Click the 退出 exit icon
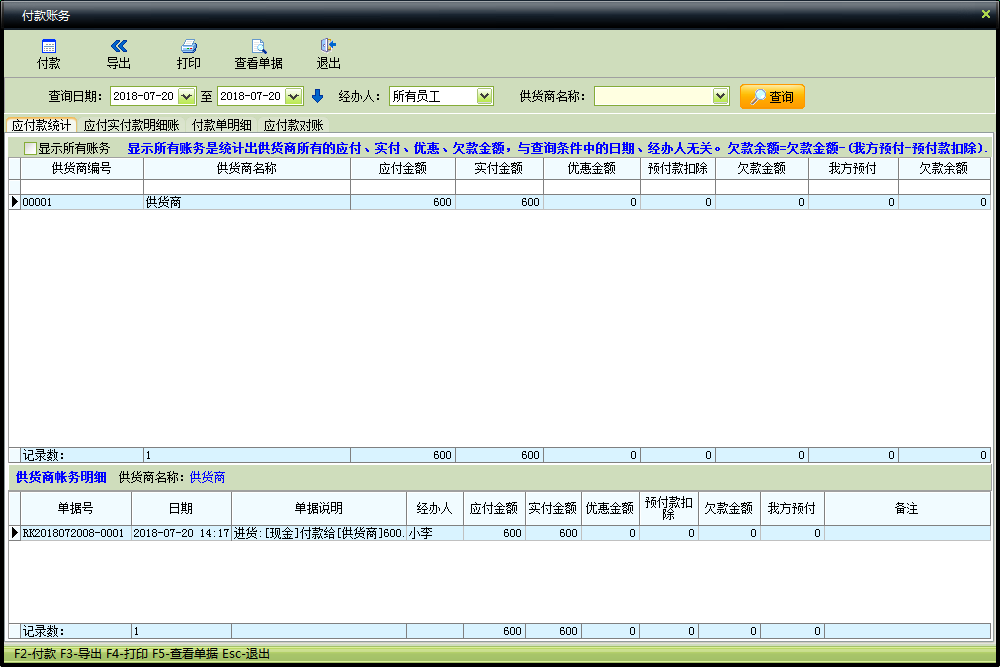1000x667 pixels. (328, 46)
